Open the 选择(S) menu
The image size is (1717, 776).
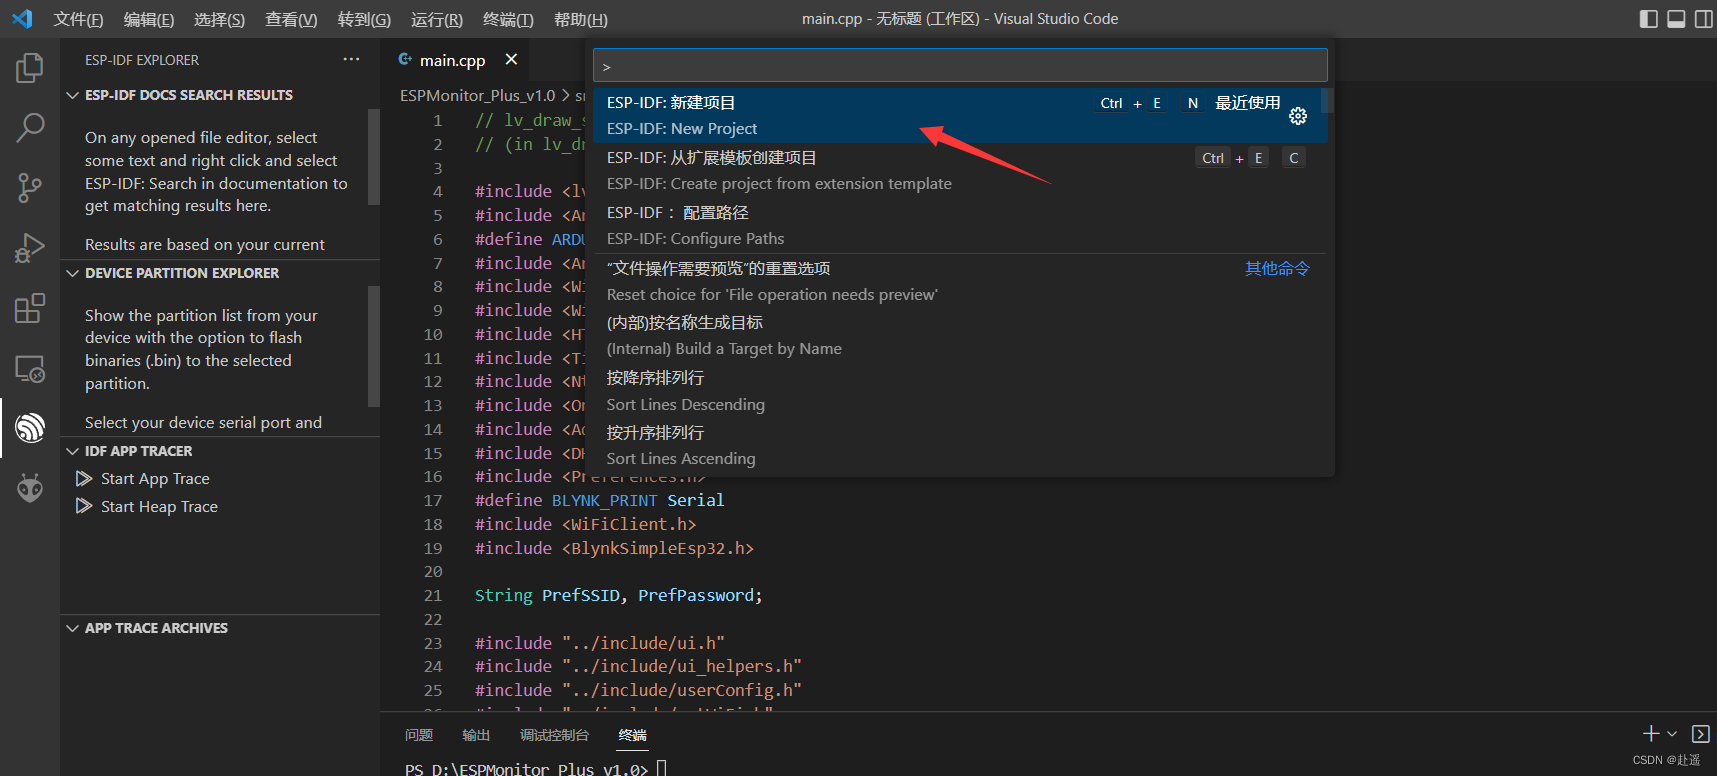point(219,20)
